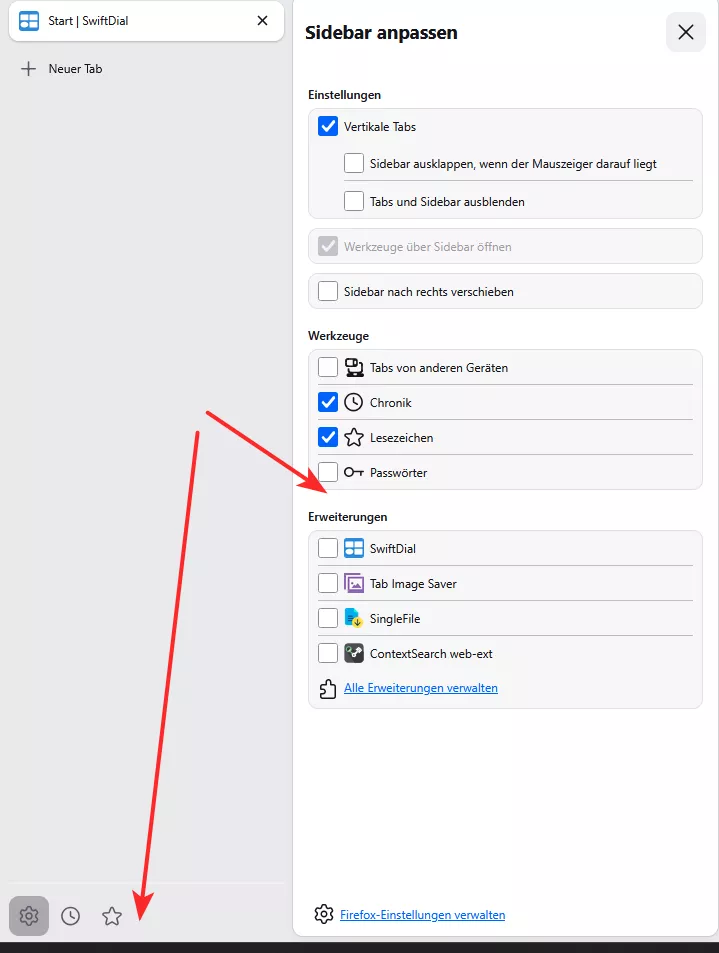
Task: Enable the Passwörter tool checkbox
Action: coord(328,472)
